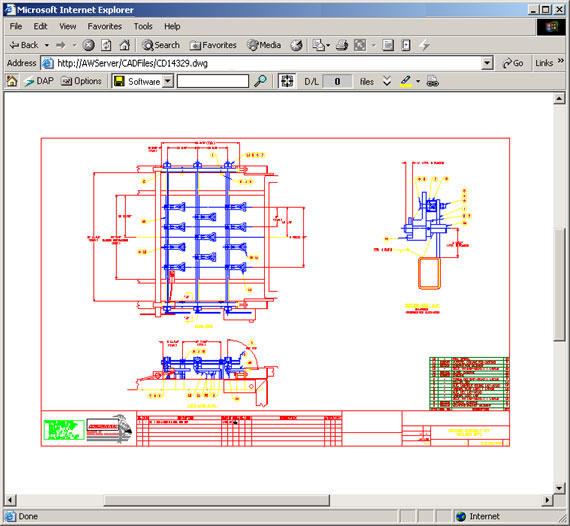Click the DAP toolbar home icon
The image size is (570, 526).
click(x=12, y=81)
